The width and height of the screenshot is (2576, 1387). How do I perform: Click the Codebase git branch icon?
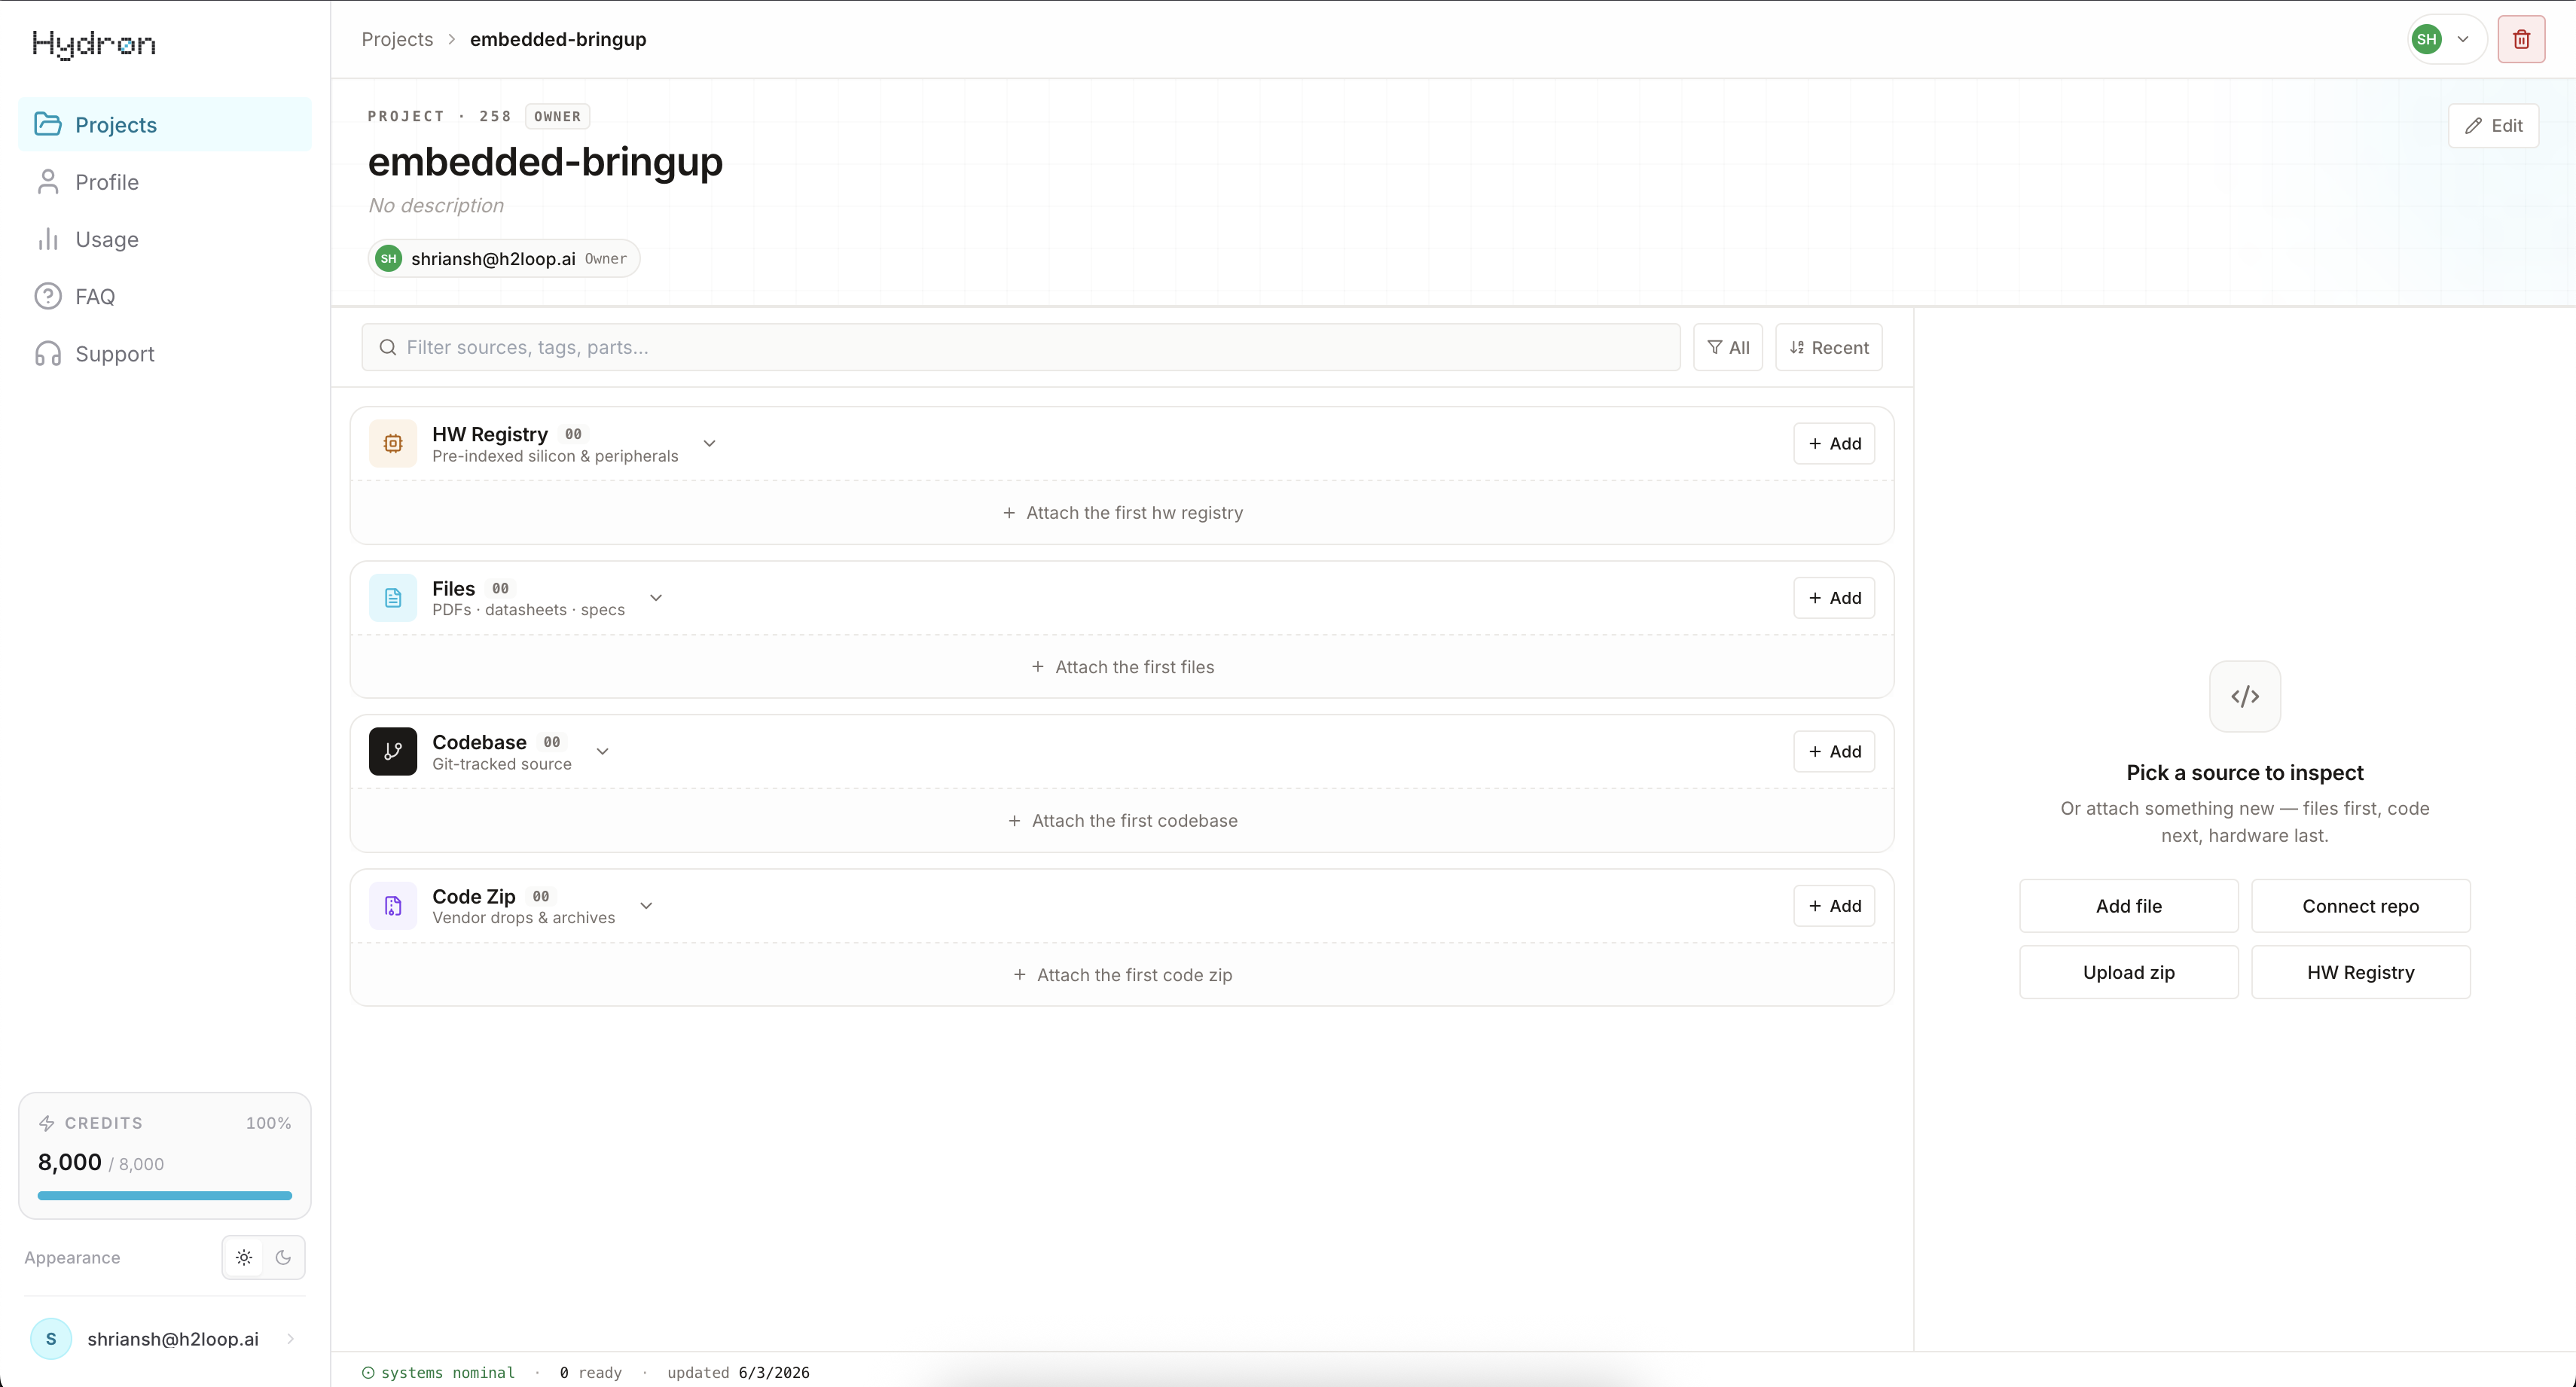393,751
